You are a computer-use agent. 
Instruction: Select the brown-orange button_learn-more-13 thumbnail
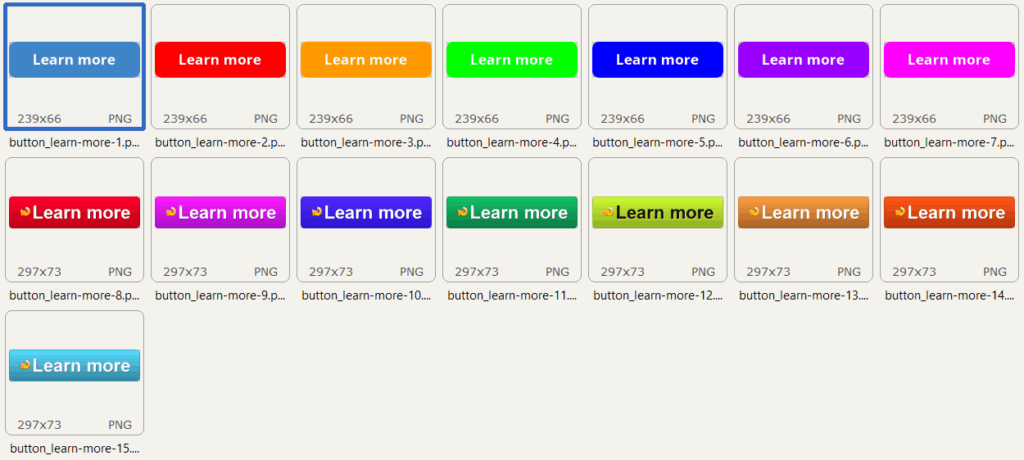(803, 213)
